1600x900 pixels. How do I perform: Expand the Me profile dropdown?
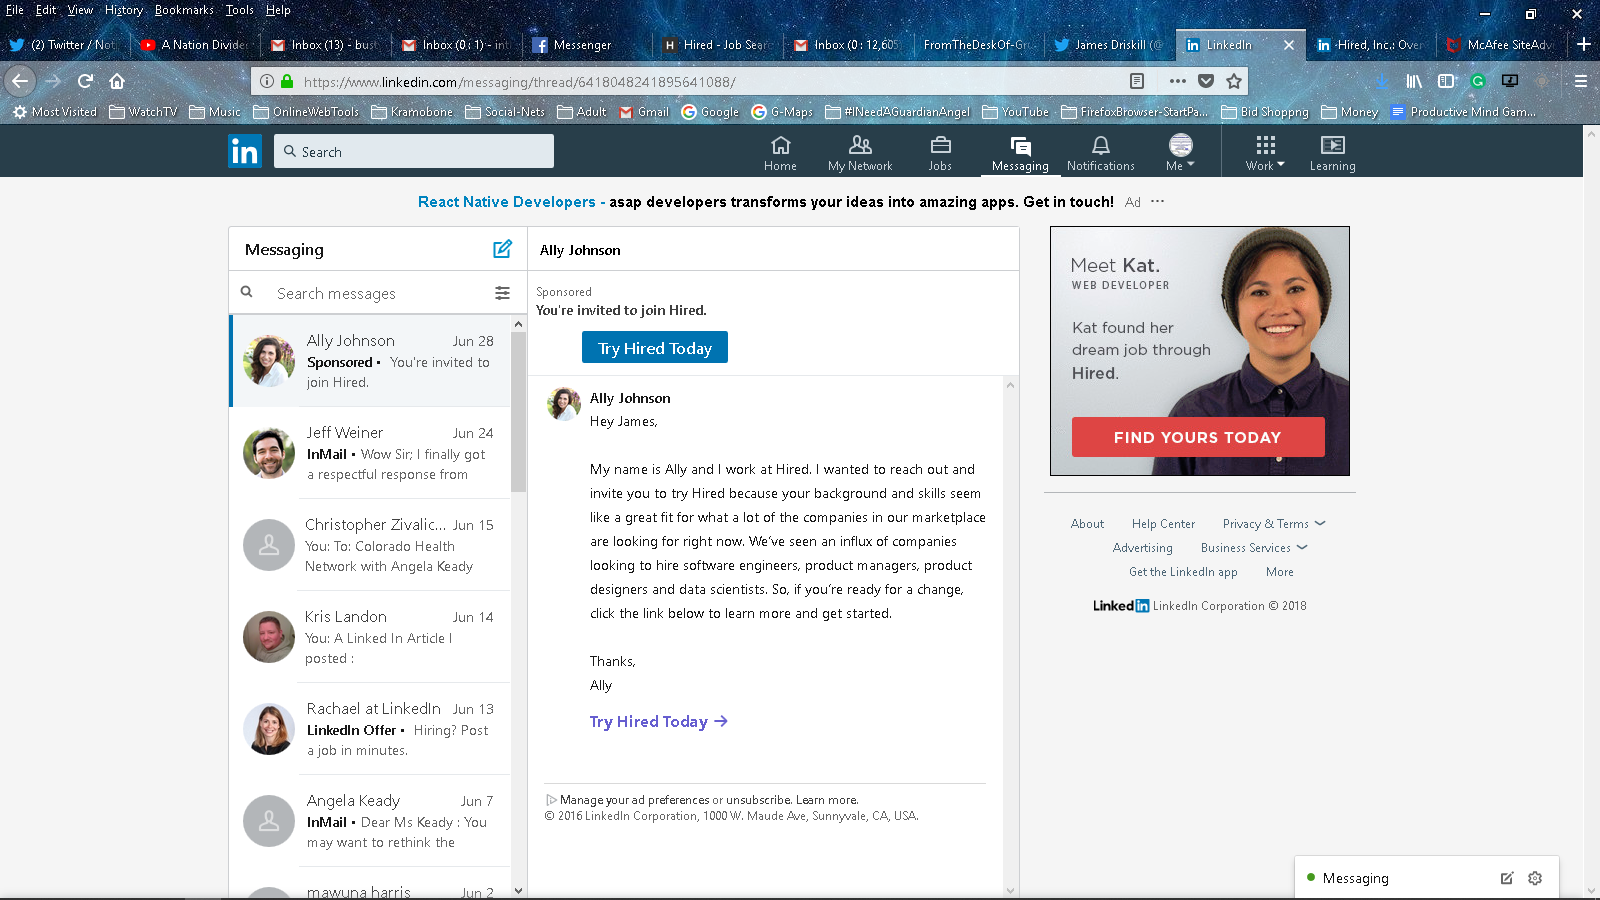(x=1180, y=153)
